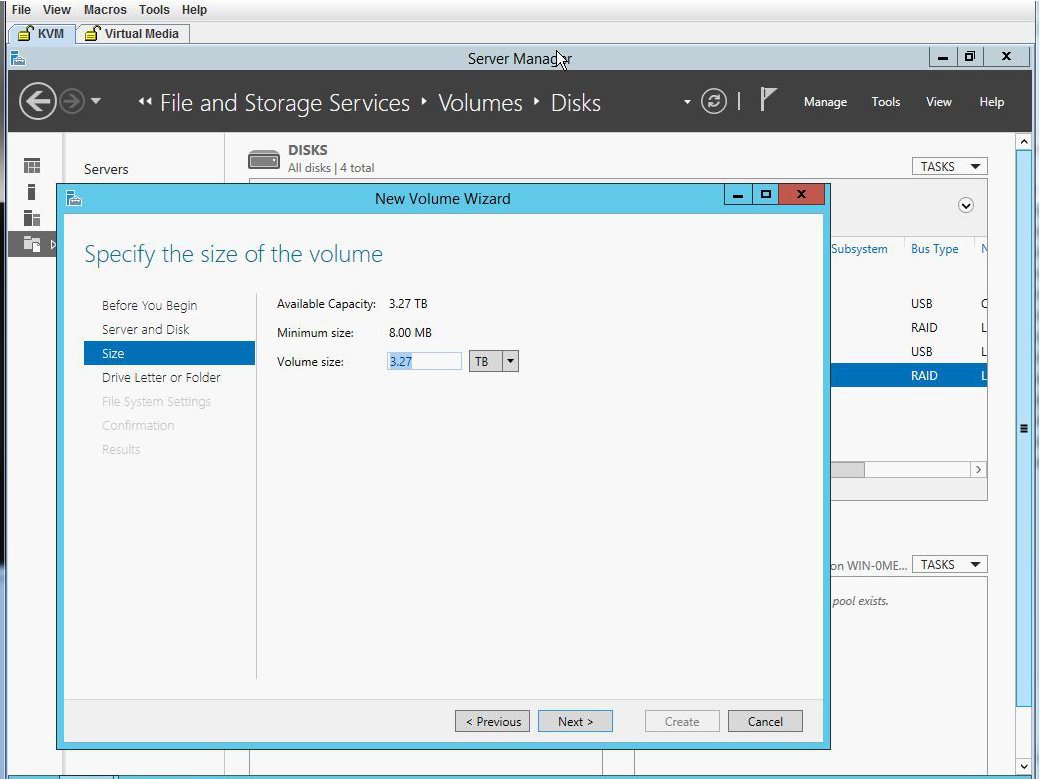The image size is (1040, 779).
Task: Expand the circled chevron in Disks panel
Action: click(966, 205)
